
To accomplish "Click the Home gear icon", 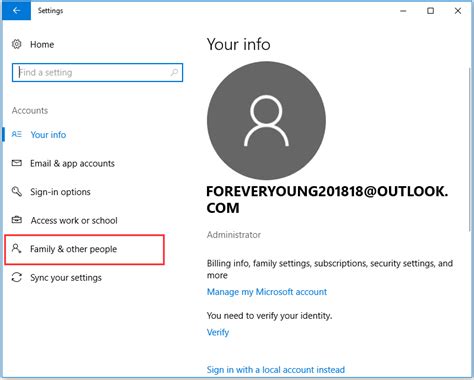I will pos(17,44).
